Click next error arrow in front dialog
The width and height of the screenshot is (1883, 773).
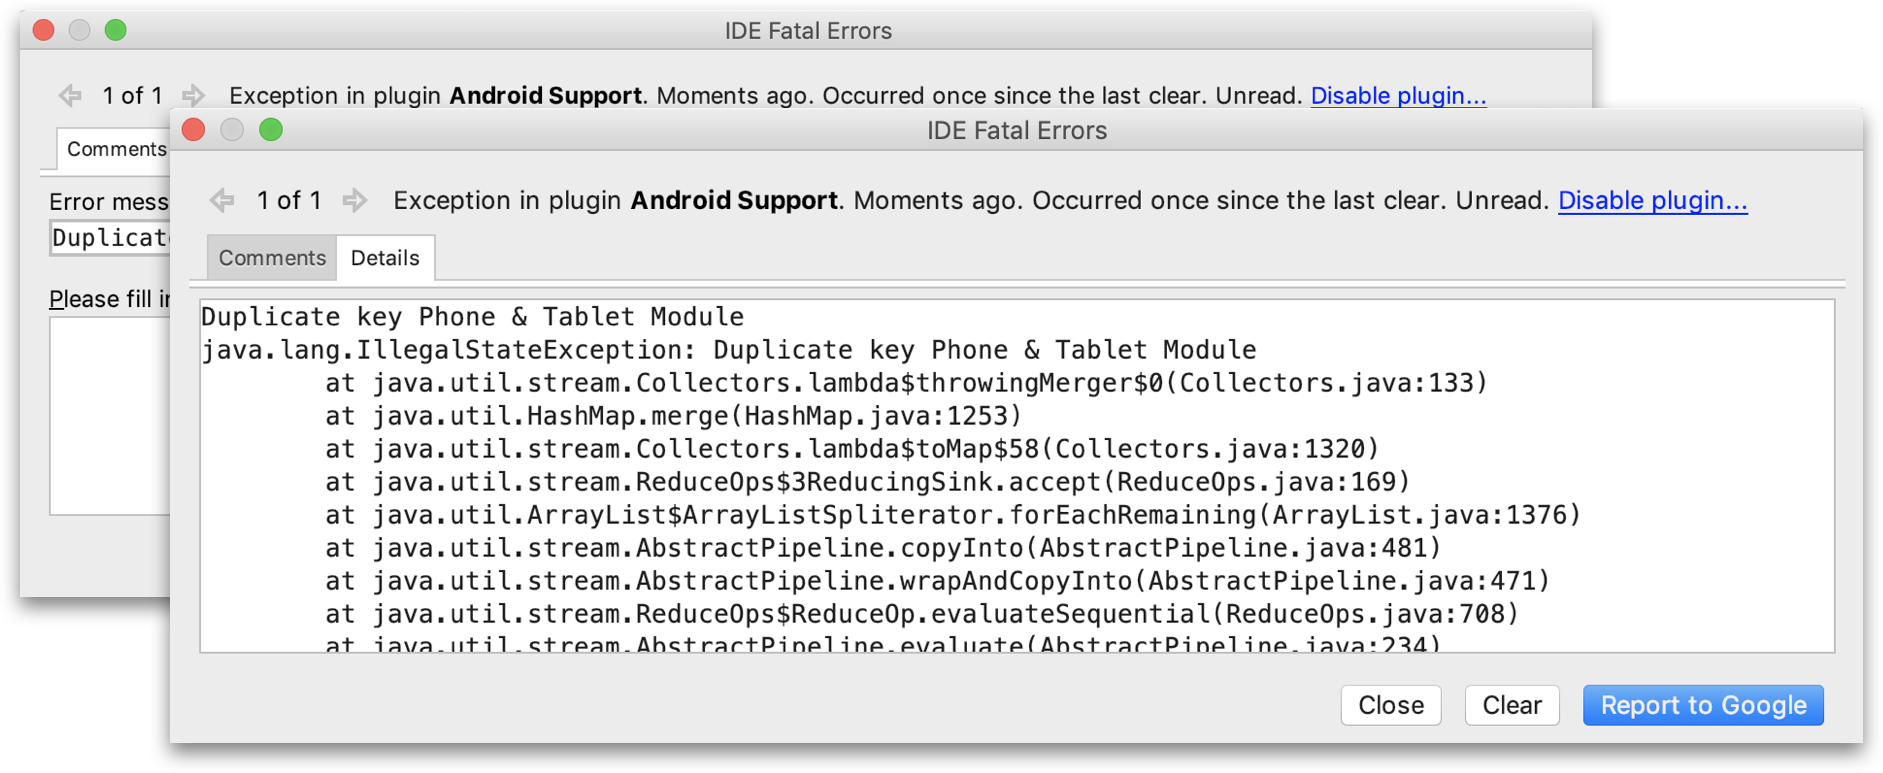coord(354,201)
